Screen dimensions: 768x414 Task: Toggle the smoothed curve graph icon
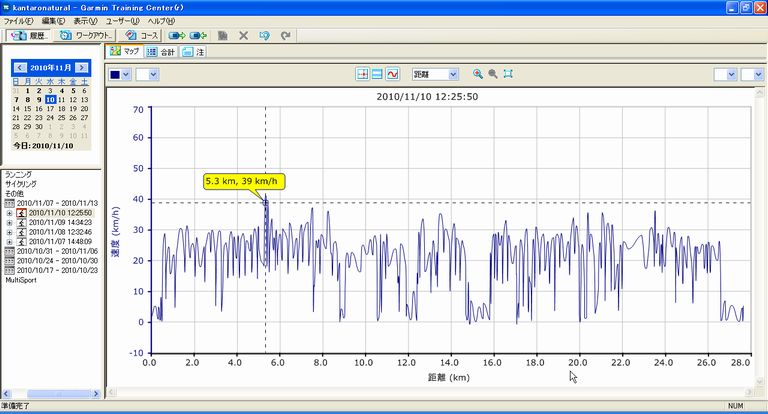pos(392,74)
